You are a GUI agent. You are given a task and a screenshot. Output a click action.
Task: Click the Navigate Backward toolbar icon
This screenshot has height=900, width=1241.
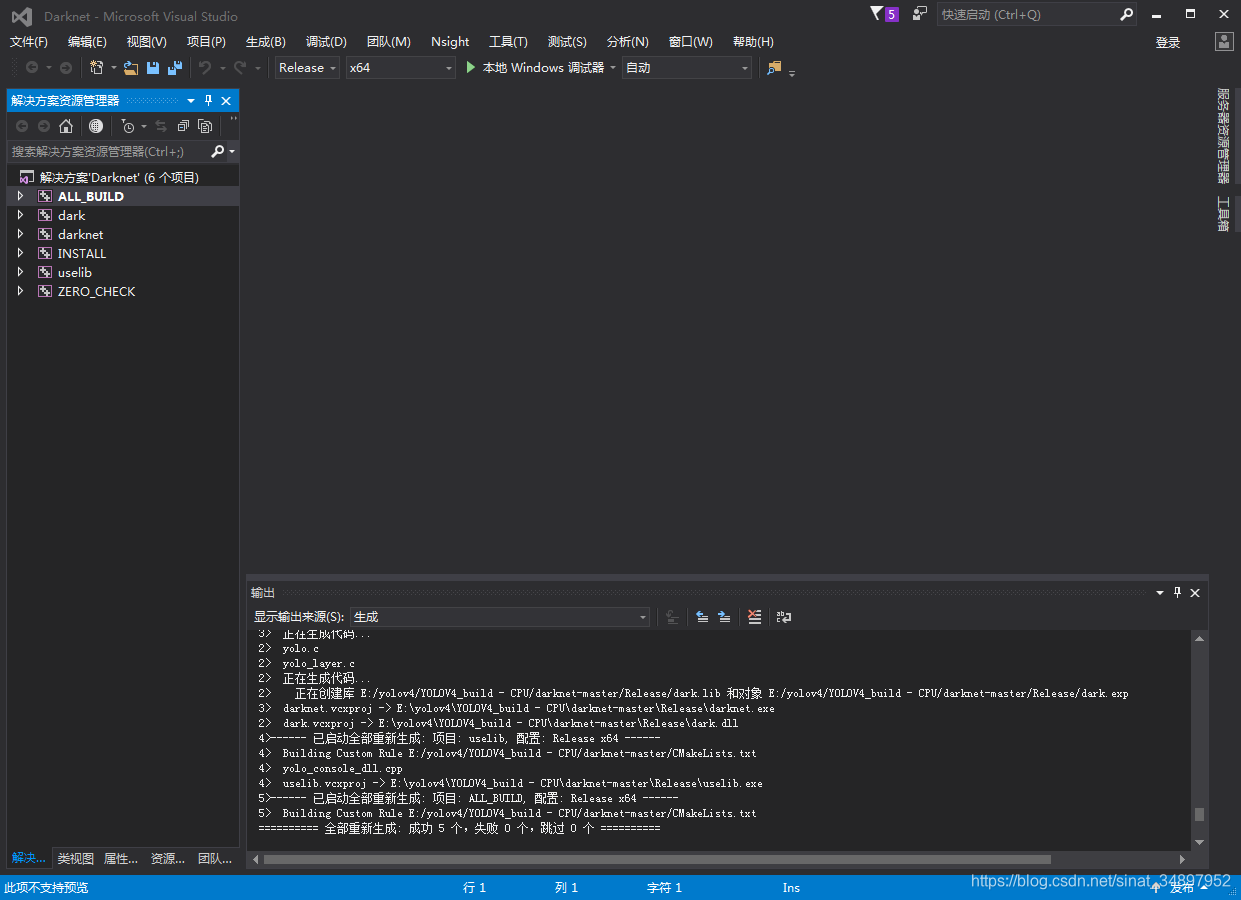tap(32, 68)
